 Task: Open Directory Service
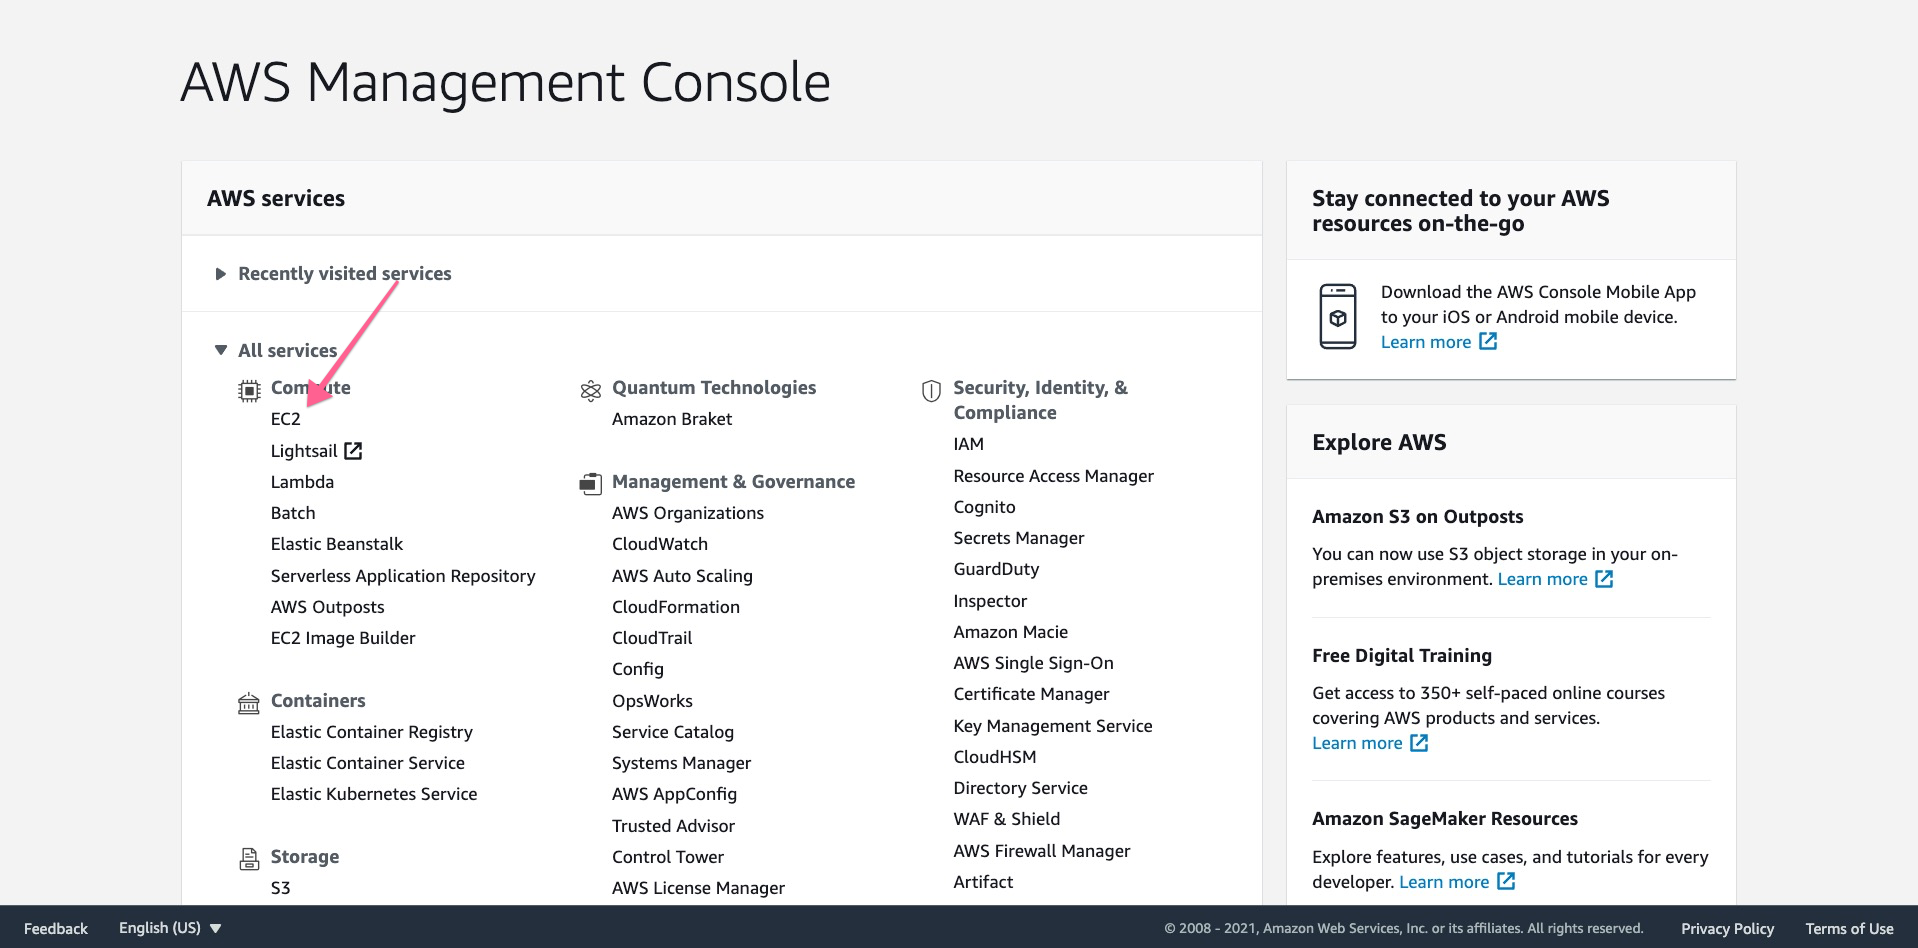(x=1021, y=788)
